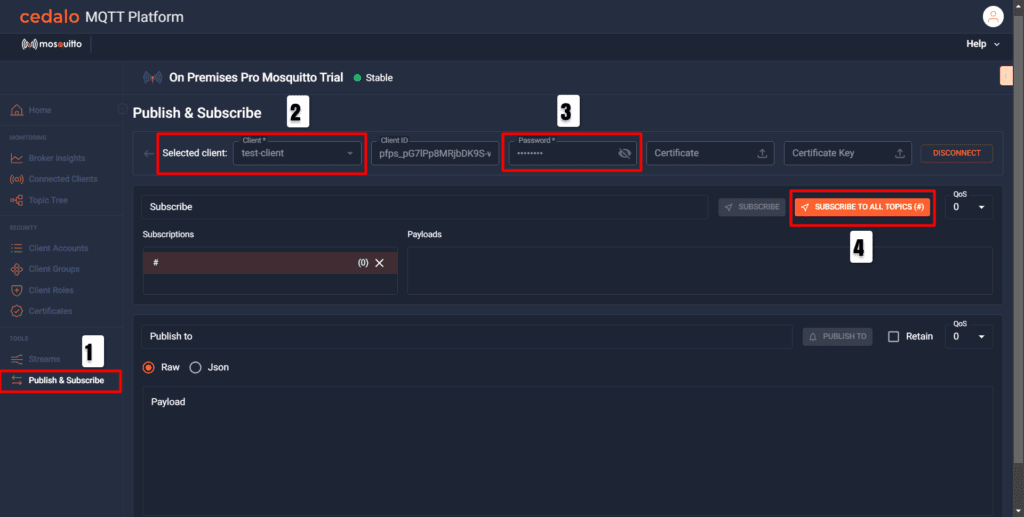
Task: Click the Client ID input field
Action: [435, 153]
